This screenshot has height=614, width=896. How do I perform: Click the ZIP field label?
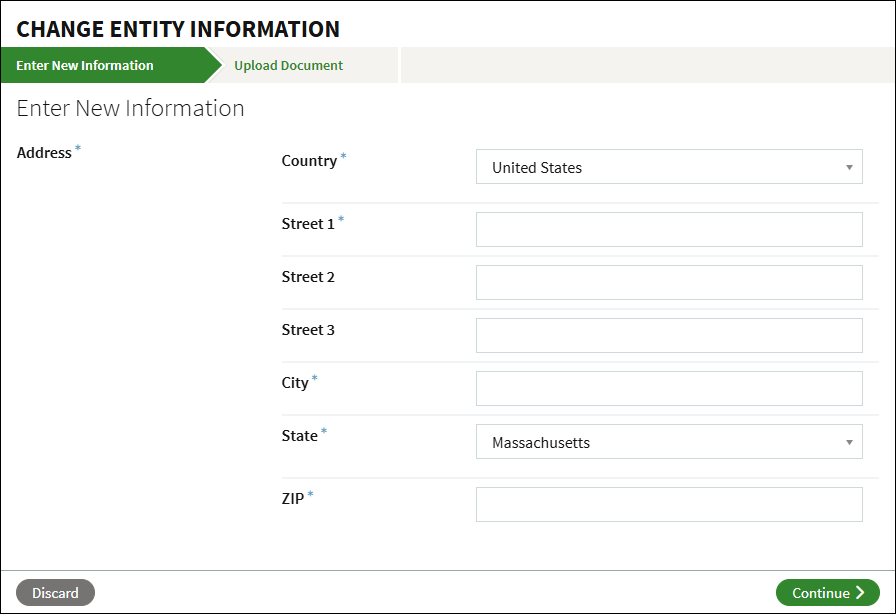pos(293,499)
